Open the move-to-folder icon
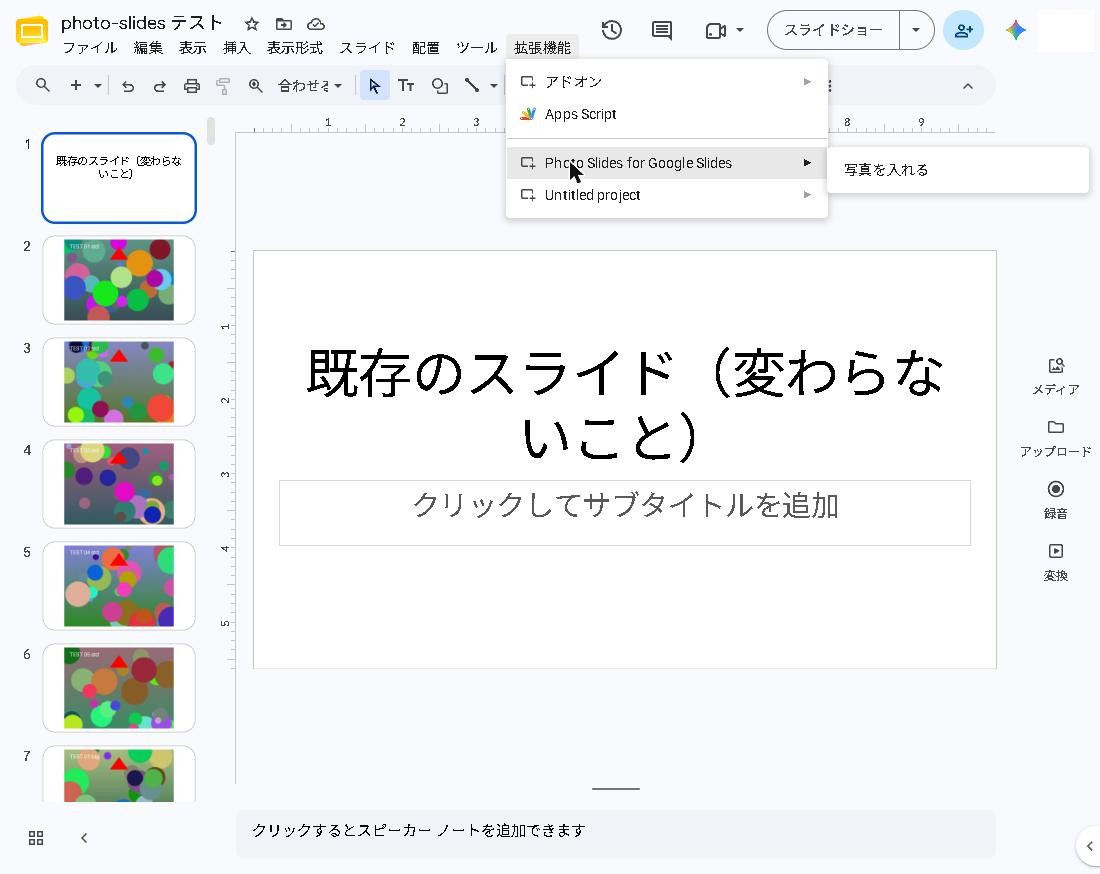 [283, 25]
